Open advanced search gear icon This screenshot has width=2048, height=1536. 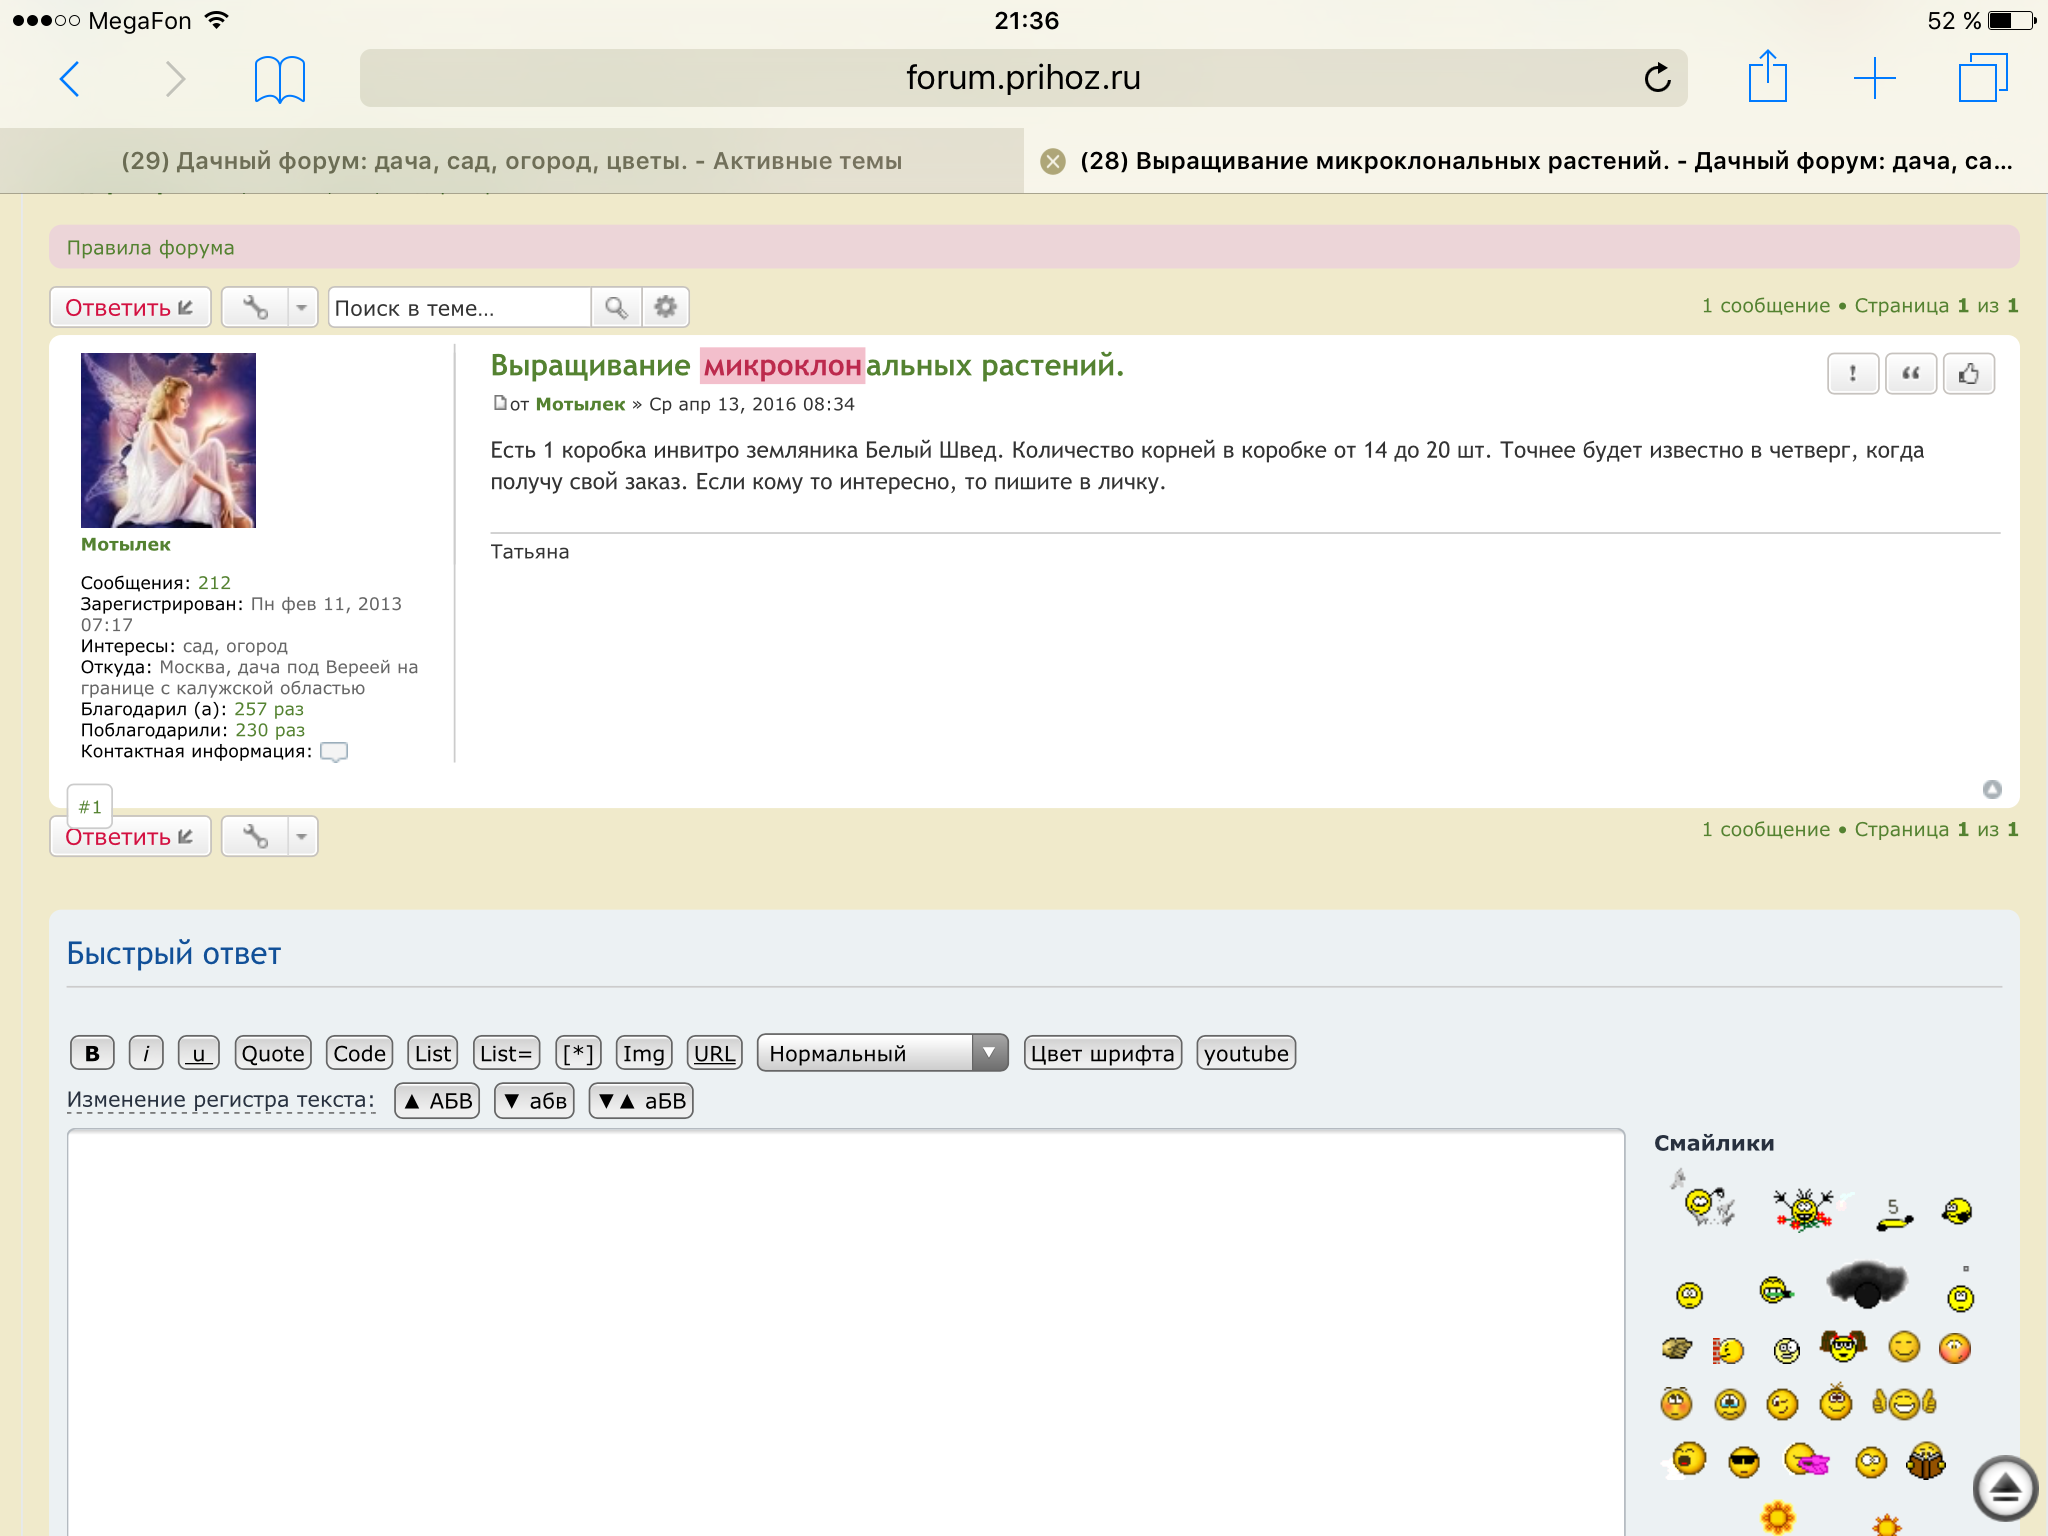[665, 307]
